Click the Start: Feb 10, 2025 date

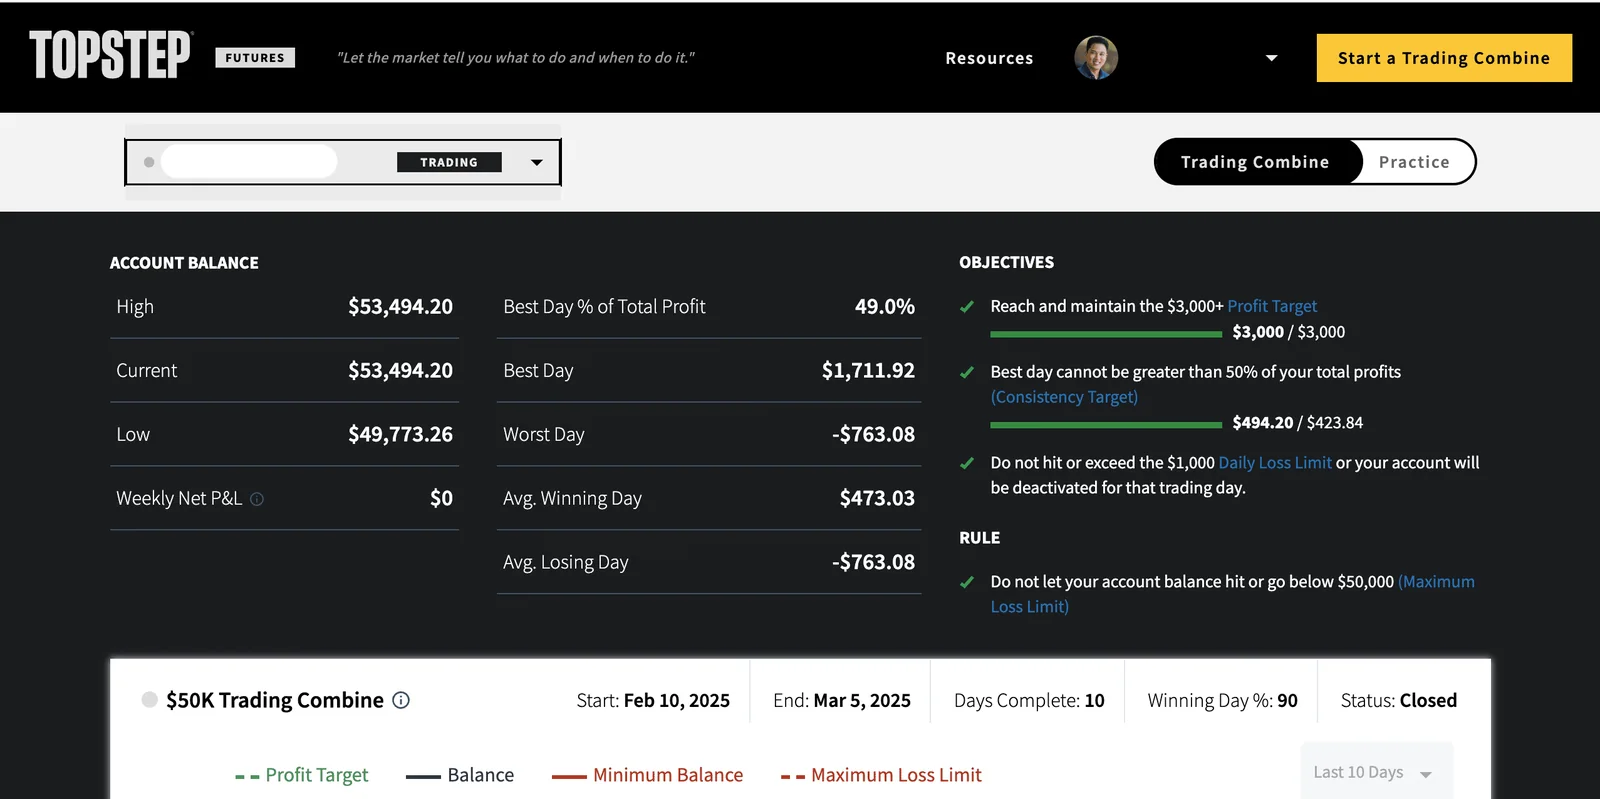pos(653,701)
